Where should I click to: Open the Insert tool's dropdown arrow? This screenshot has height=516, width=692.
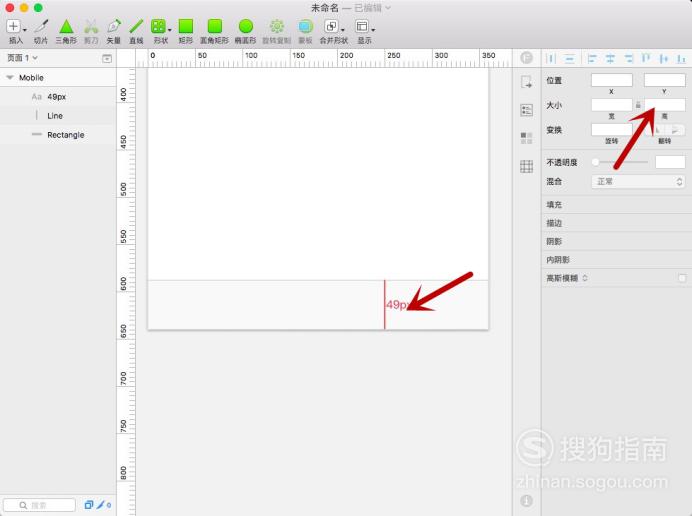pos(25,30)
